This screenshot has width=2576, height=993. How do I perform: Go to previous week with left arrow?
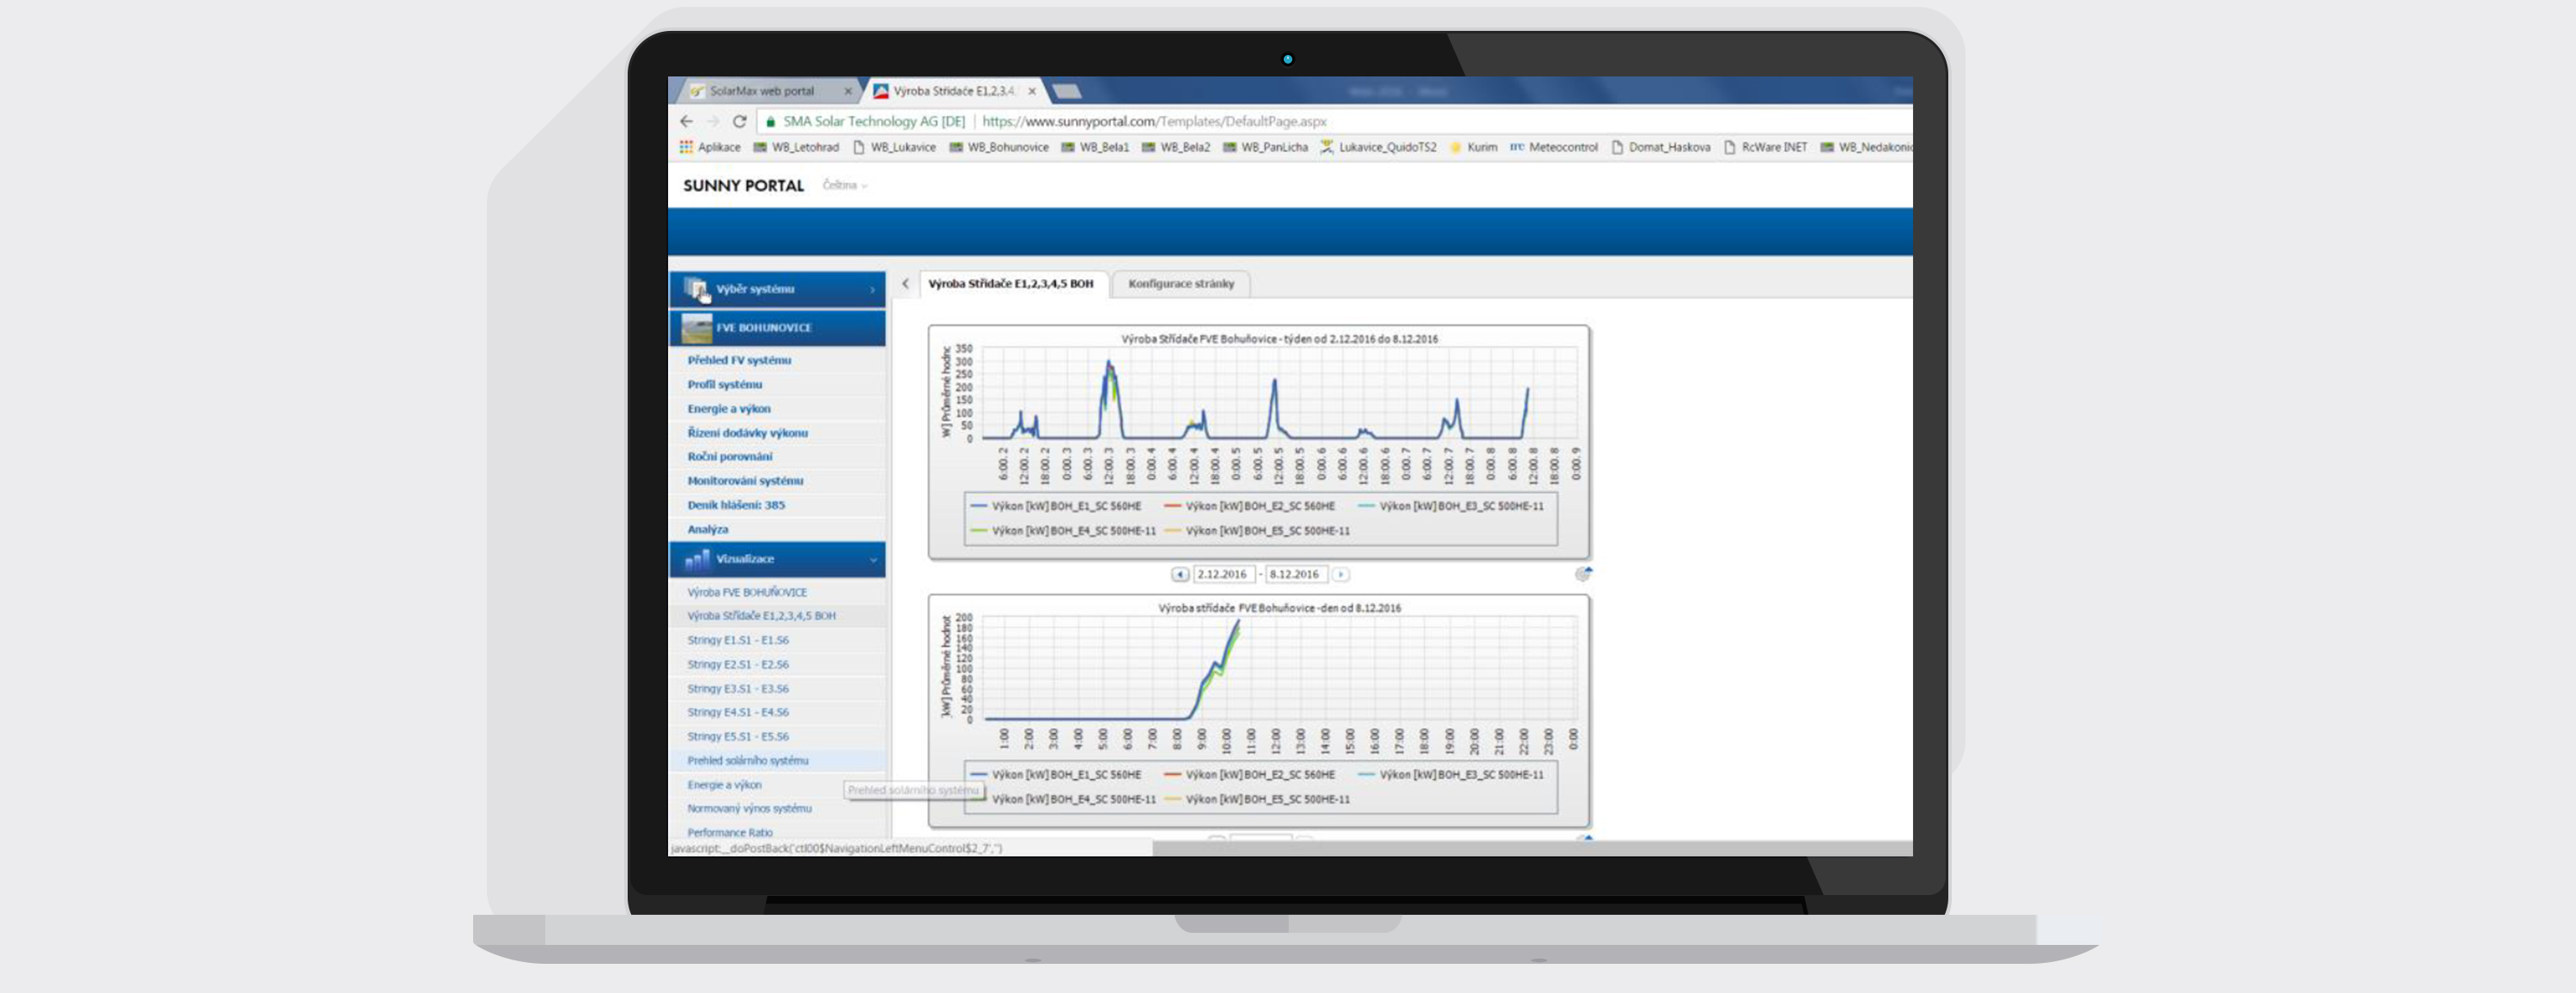[x=1180, y=574]
